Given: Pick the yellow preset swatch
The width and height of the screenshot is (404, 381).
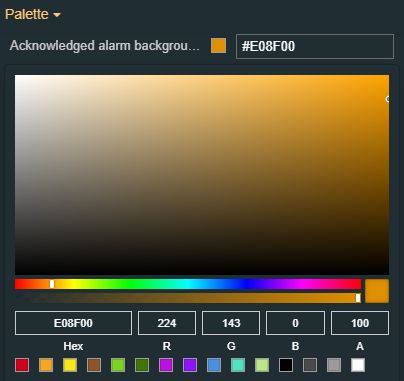Looking at the screenshot, I should tap(70, 365).
